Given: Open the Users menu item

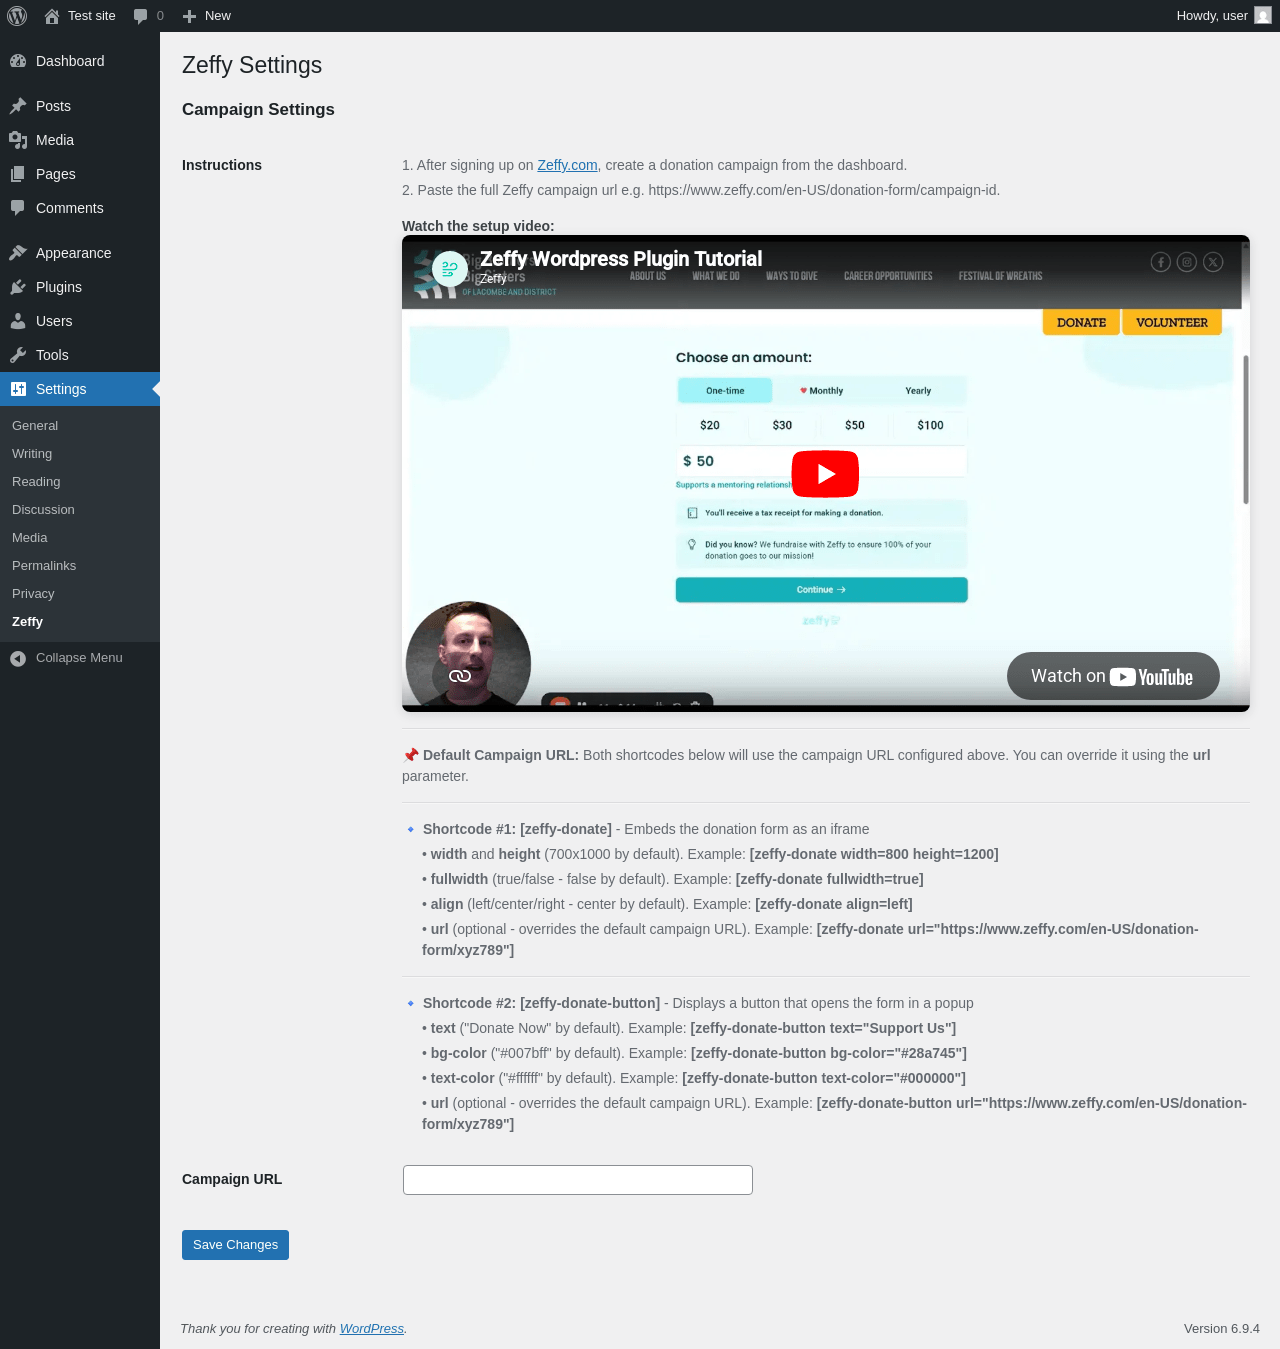Looking at the screenshot, I should coord(80,321).
